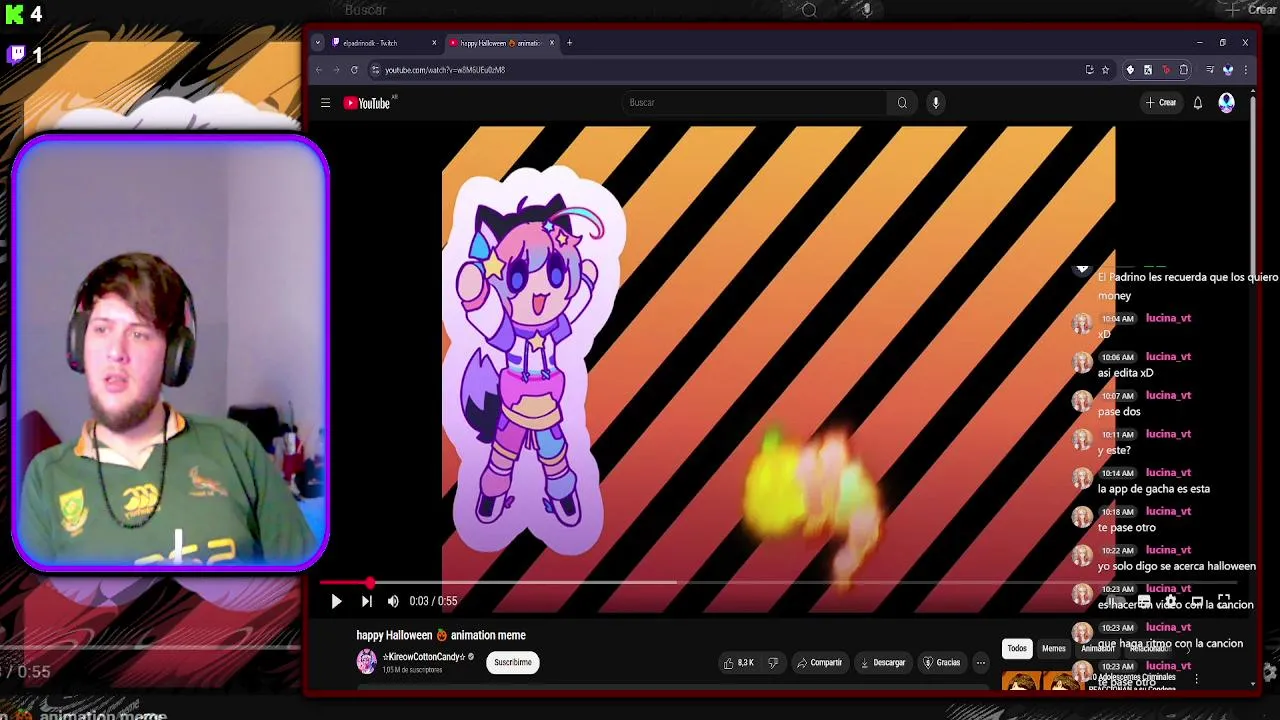Click the chat down-arrow icon above messages
The height and width of the screenshot is (720, 1280).
1082,268
